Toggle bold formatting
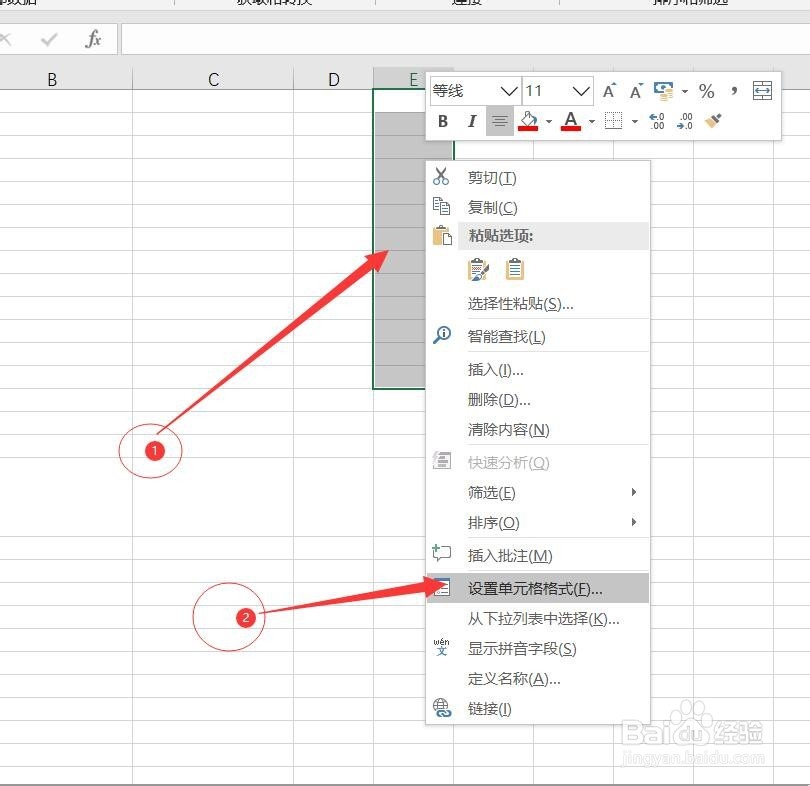Viewport: 810px width, 786px height. (x=442, y=120)
